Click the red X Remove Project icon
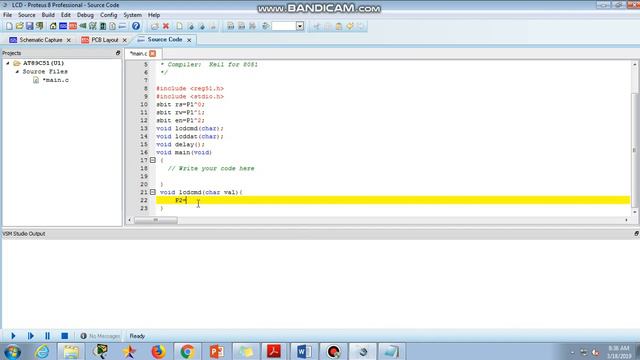The width and height of the screenshot is (640, 360). [166, 26]
